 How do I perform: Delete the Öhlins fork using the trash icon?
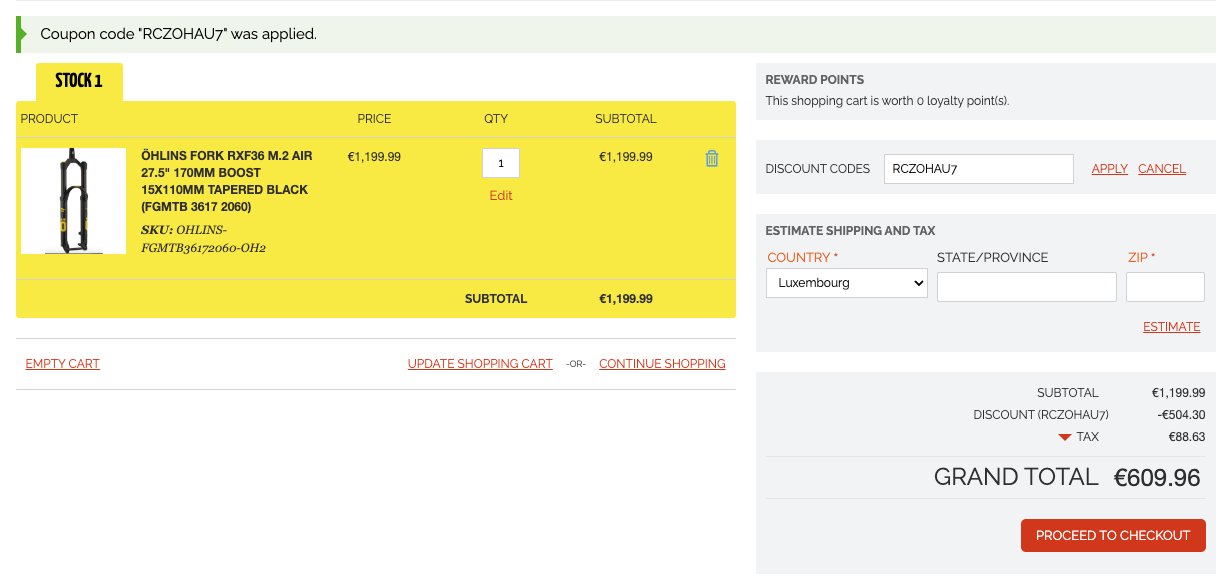click(x=712, y=158)
